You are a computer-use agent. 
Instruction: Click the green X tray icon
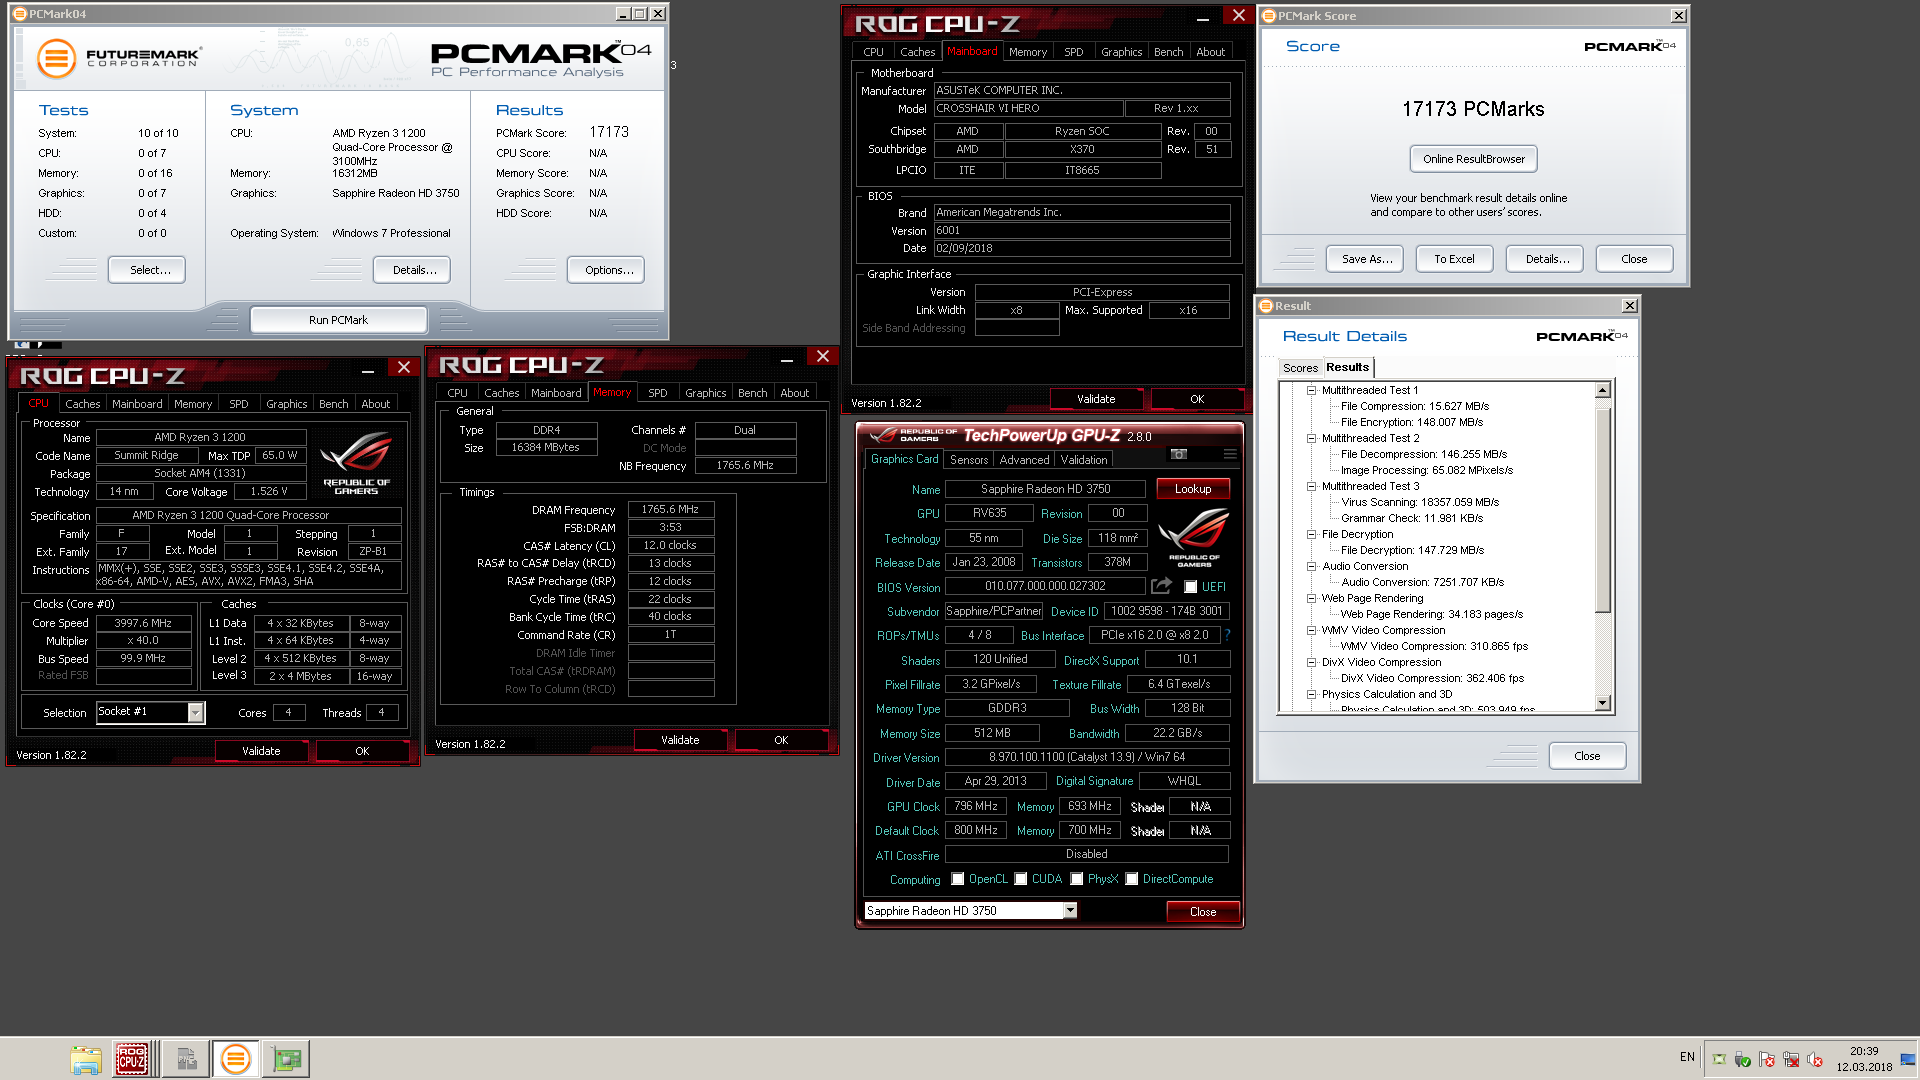click(1719, 1059)
